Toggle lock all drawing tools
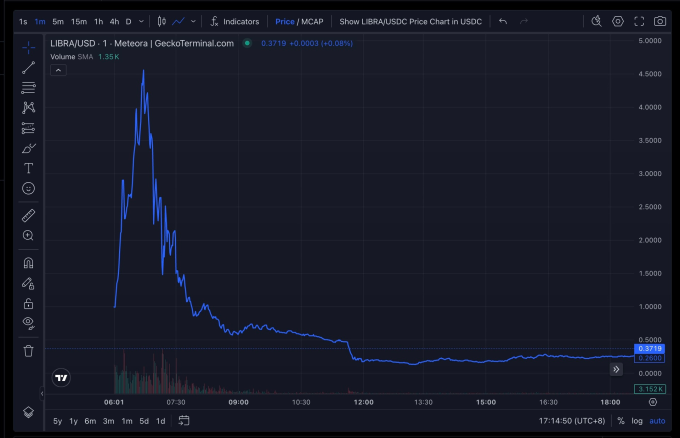The width and height of the screenshot is (680, 438). (x=29, y=304)
